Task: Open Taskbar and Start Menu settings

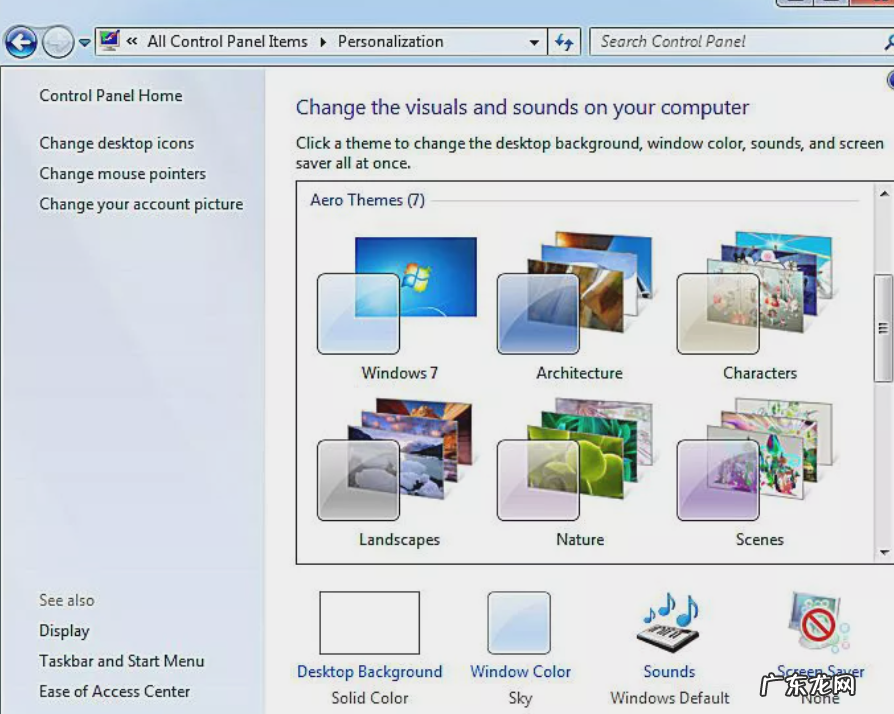Action: [121, 661]
